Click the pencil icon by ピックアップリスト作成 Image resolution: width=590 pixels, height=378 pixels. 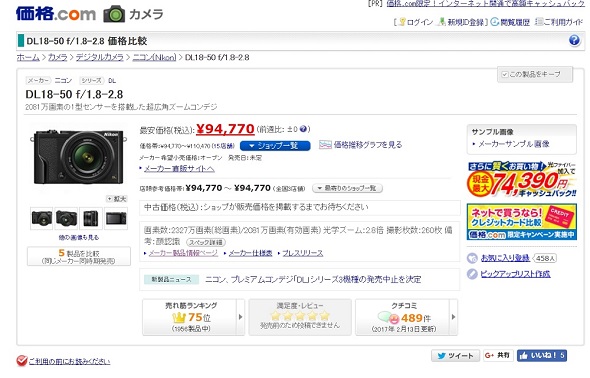tap(472, 274)
